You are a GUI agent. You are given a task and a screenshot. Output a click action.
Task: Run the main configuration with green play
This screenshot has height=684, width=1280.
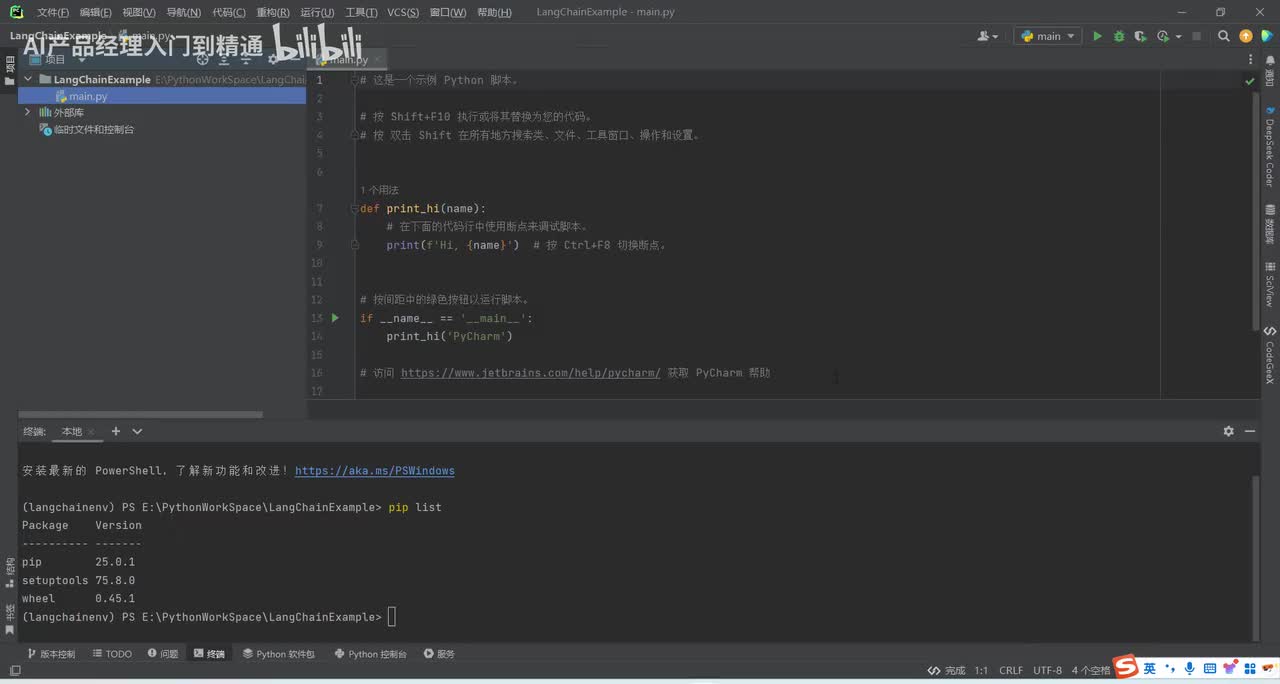[1097, 36]
